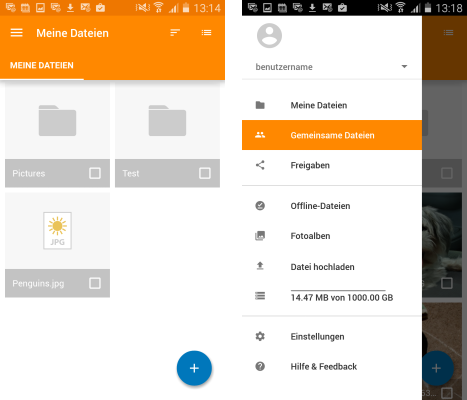Click the question mark help icon
The width and height of the screenshot is (467, 400).
[260, 366]
